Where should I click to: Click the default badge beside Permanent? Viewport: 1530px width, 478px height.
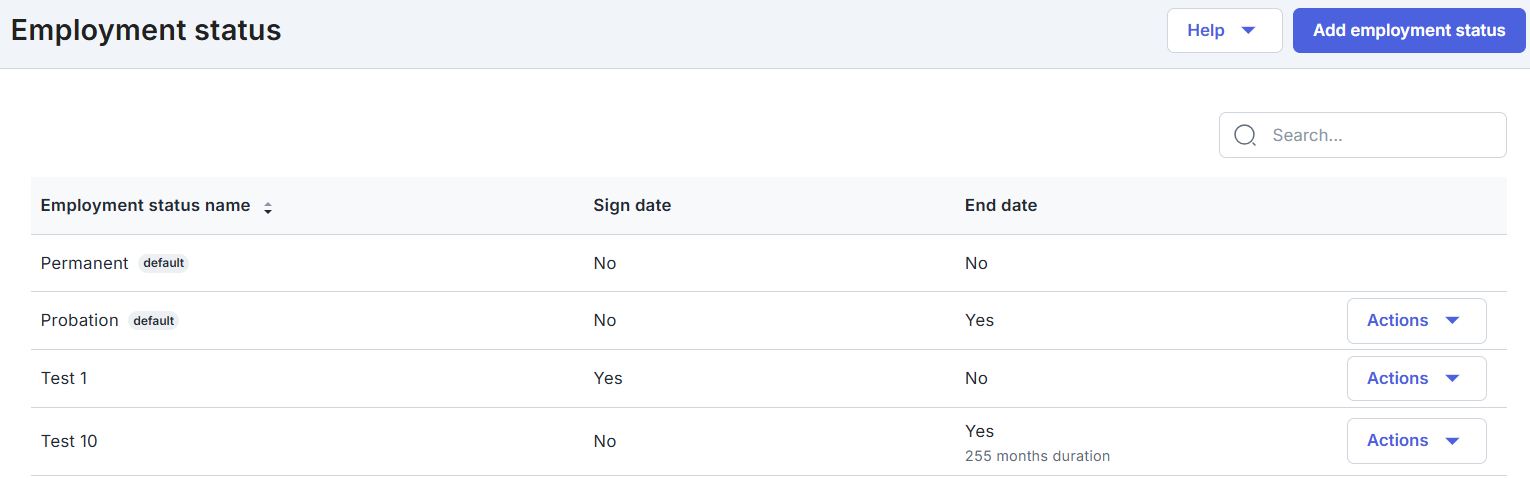[163, 263]
